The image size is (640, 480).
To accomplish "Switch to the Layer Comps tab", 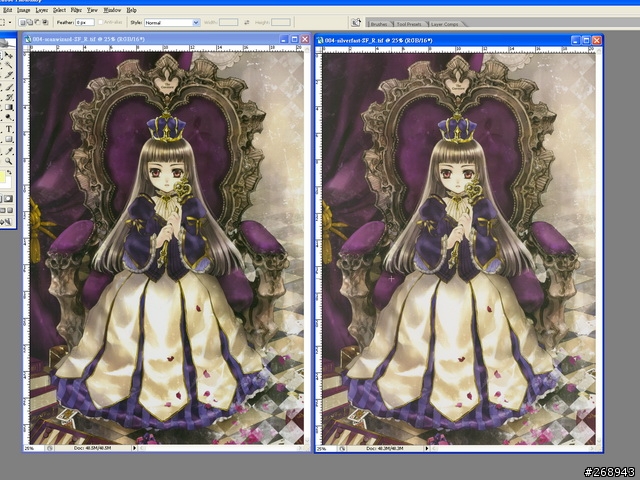I will click(444, 24).
